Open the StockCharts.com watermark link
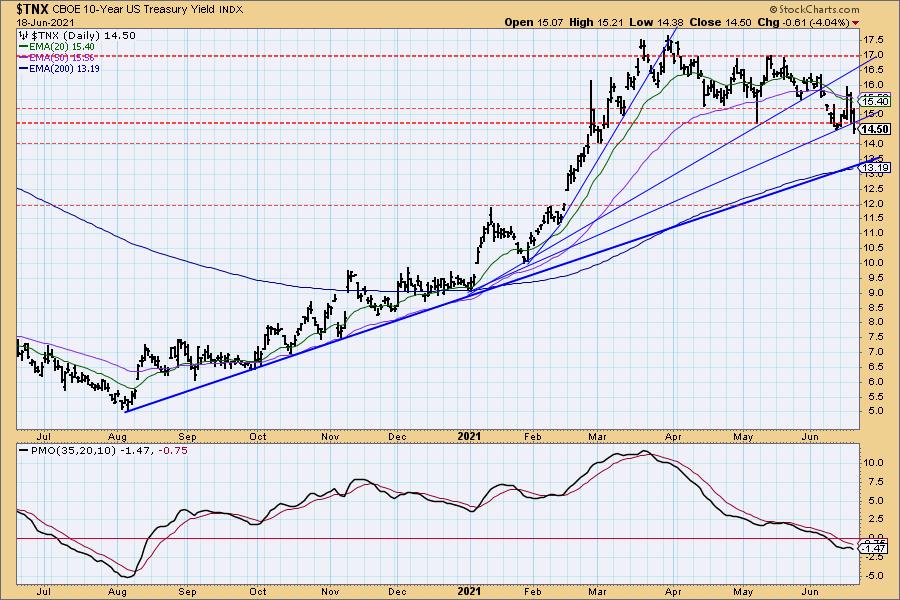900x600 pixels. (x=814, y=9)
